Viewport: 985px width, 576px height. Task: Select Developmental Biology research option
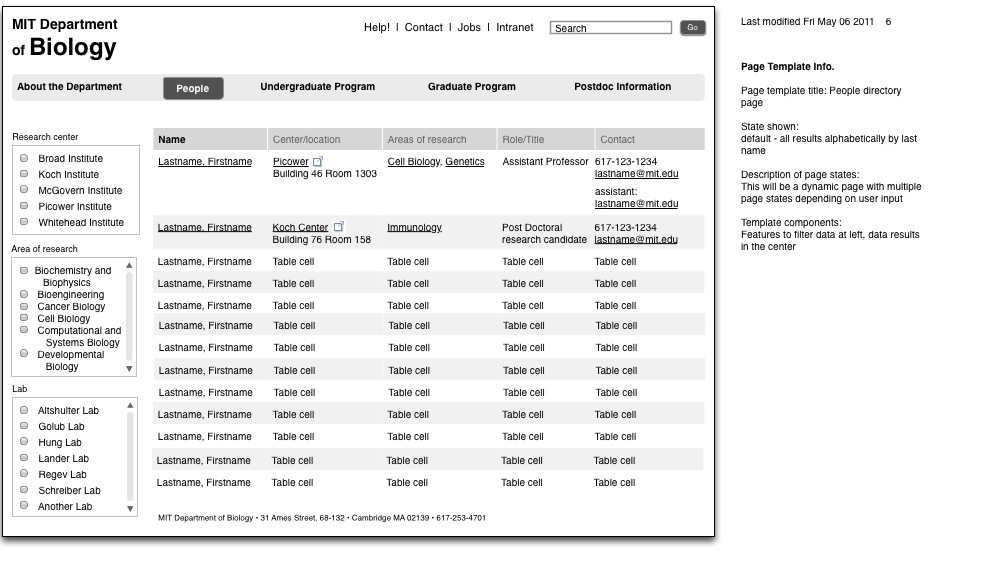pyautogui.click(x=24, y=354)
